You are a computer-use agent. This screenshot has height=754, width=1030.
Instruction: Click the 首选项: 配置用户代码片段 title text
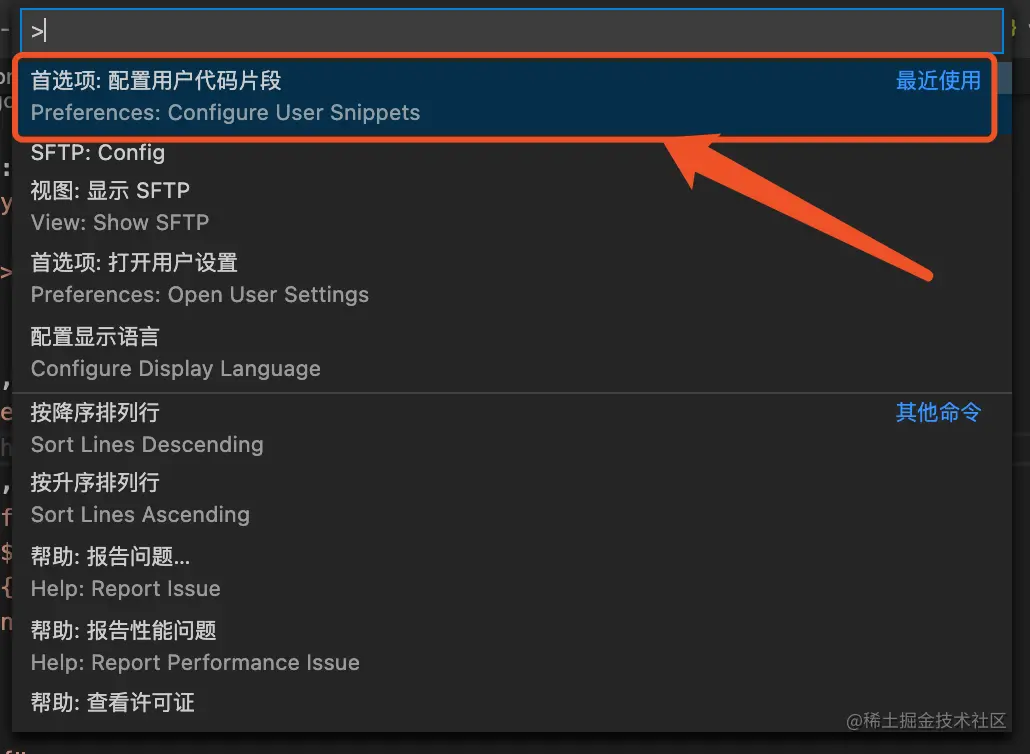tap(156, 81)
